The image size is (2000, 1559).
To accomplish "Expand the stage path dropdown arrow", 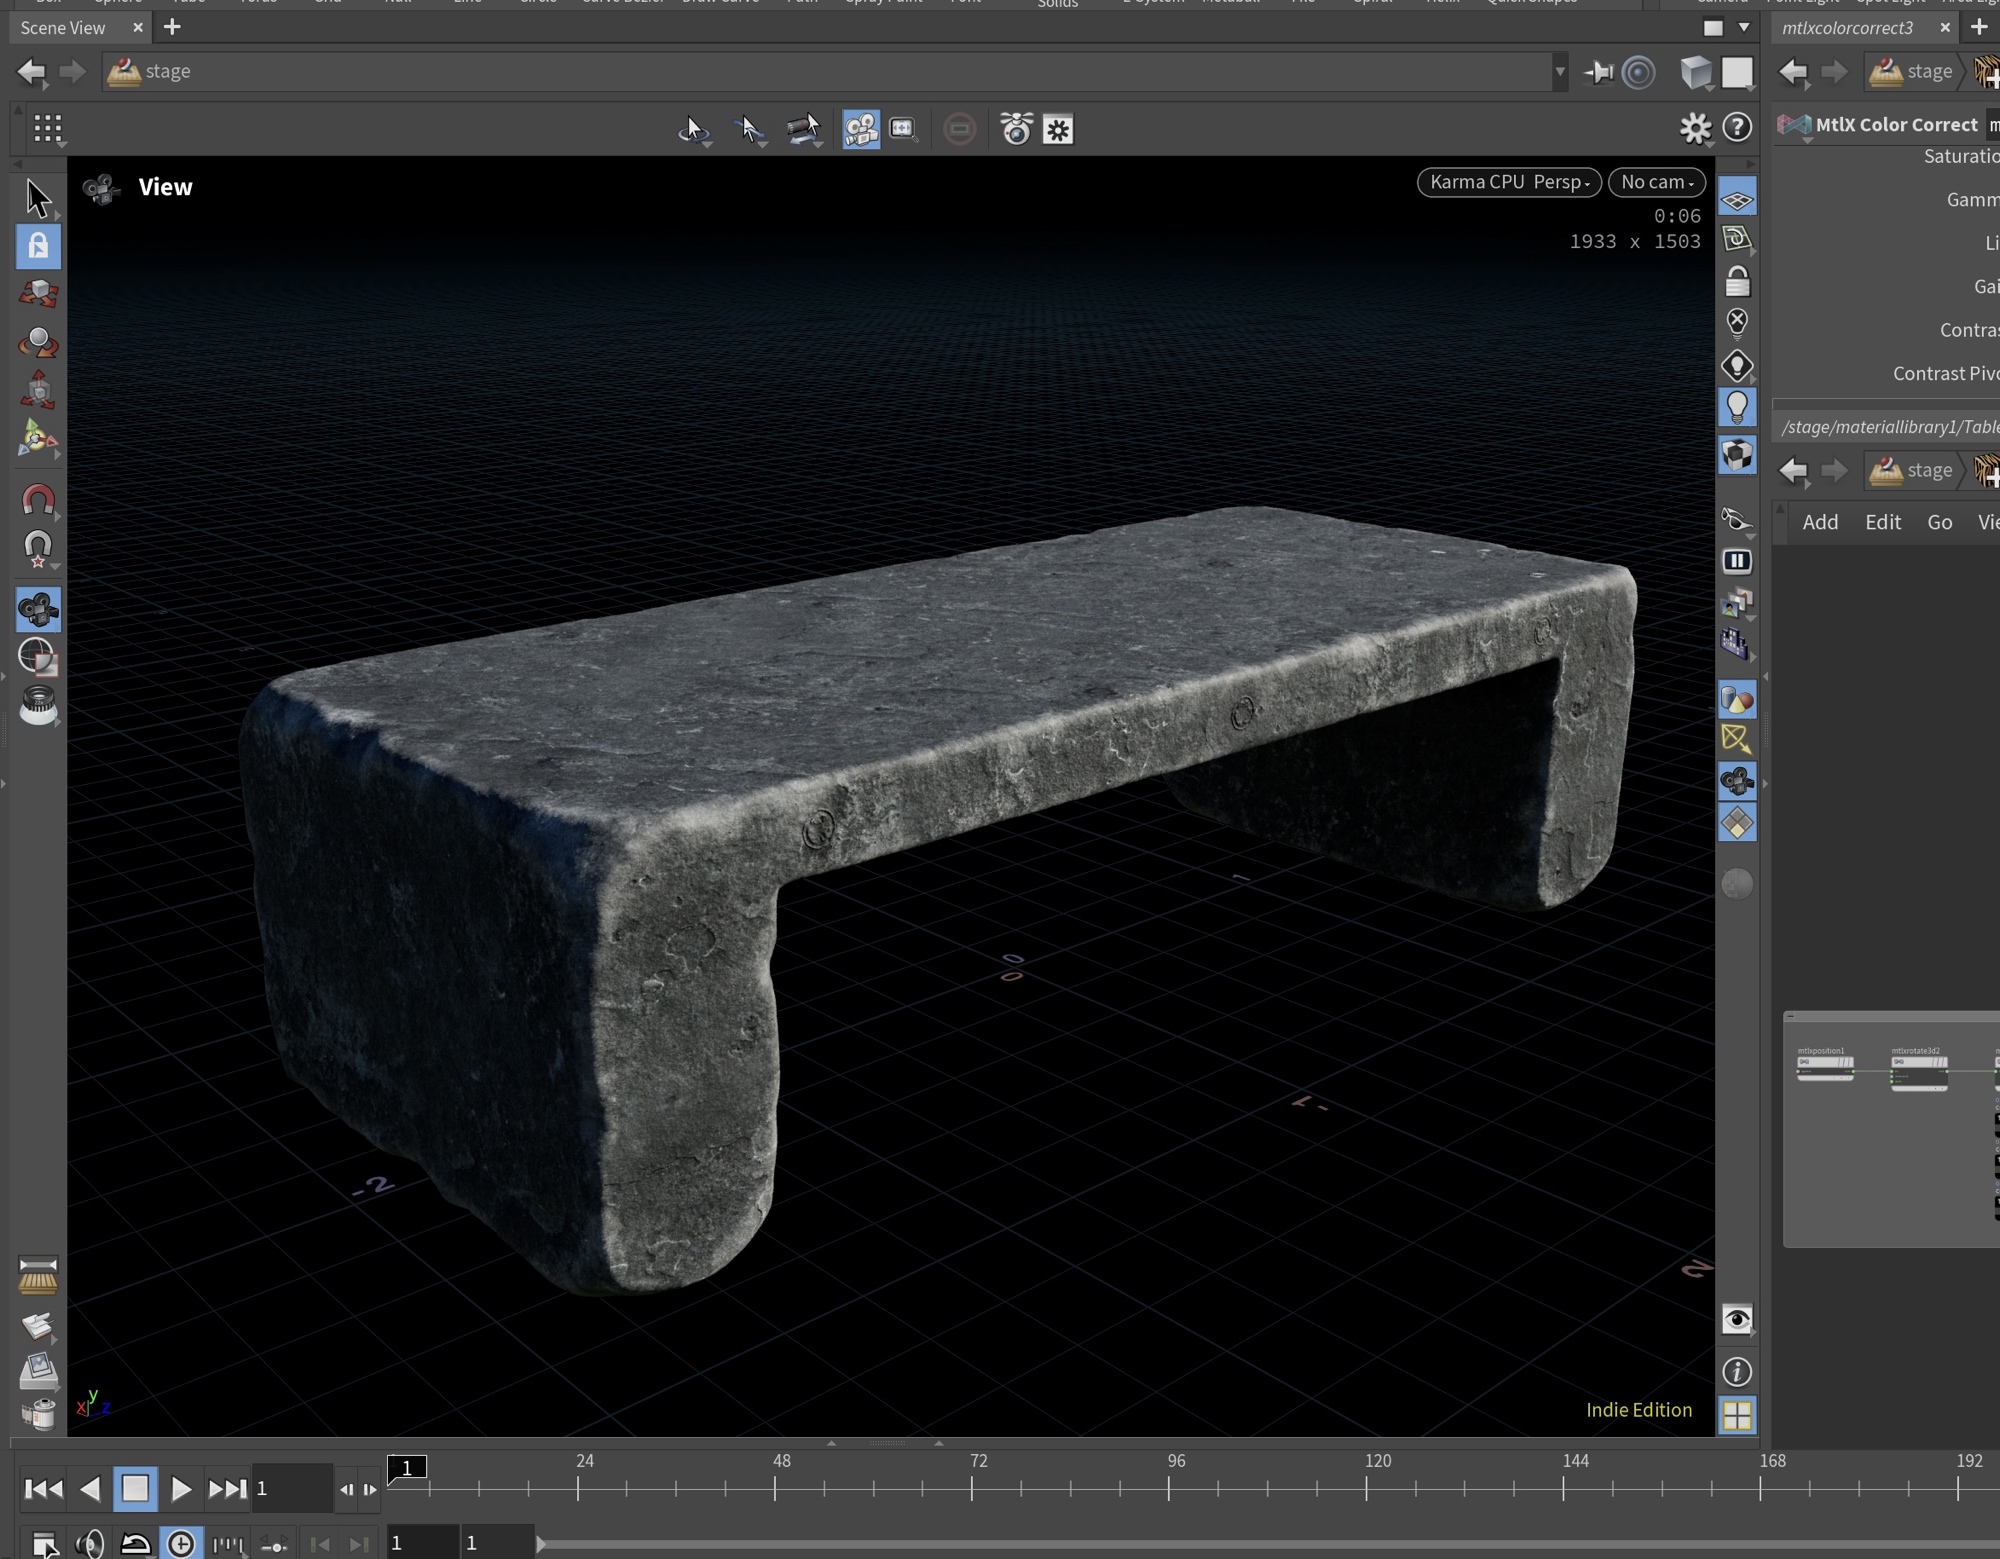I will tap(1559, 72).
